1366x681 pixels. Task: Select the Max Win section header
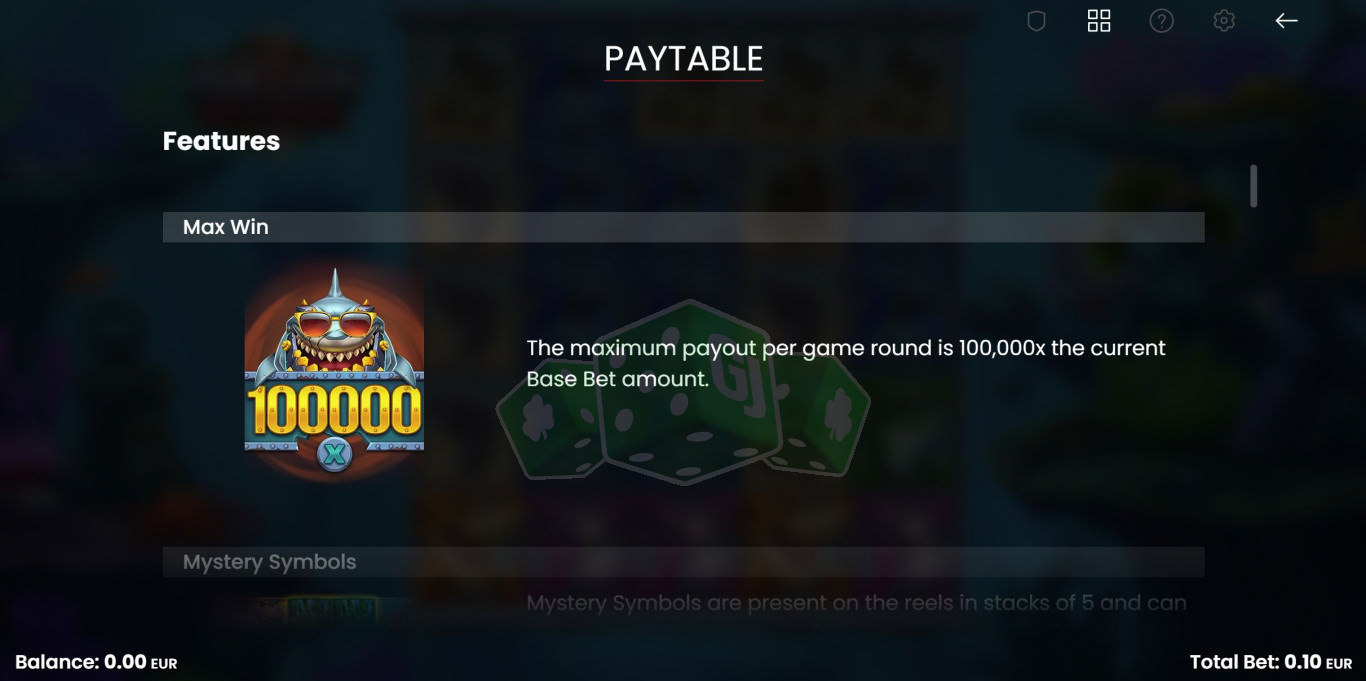(x=683, y=227)
